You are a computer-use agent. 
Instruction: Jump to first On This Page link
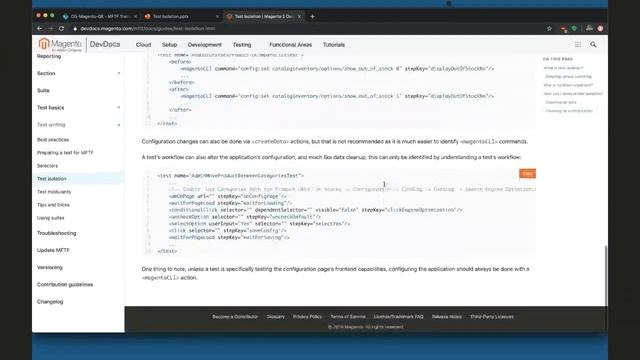(x=564, y=68)
